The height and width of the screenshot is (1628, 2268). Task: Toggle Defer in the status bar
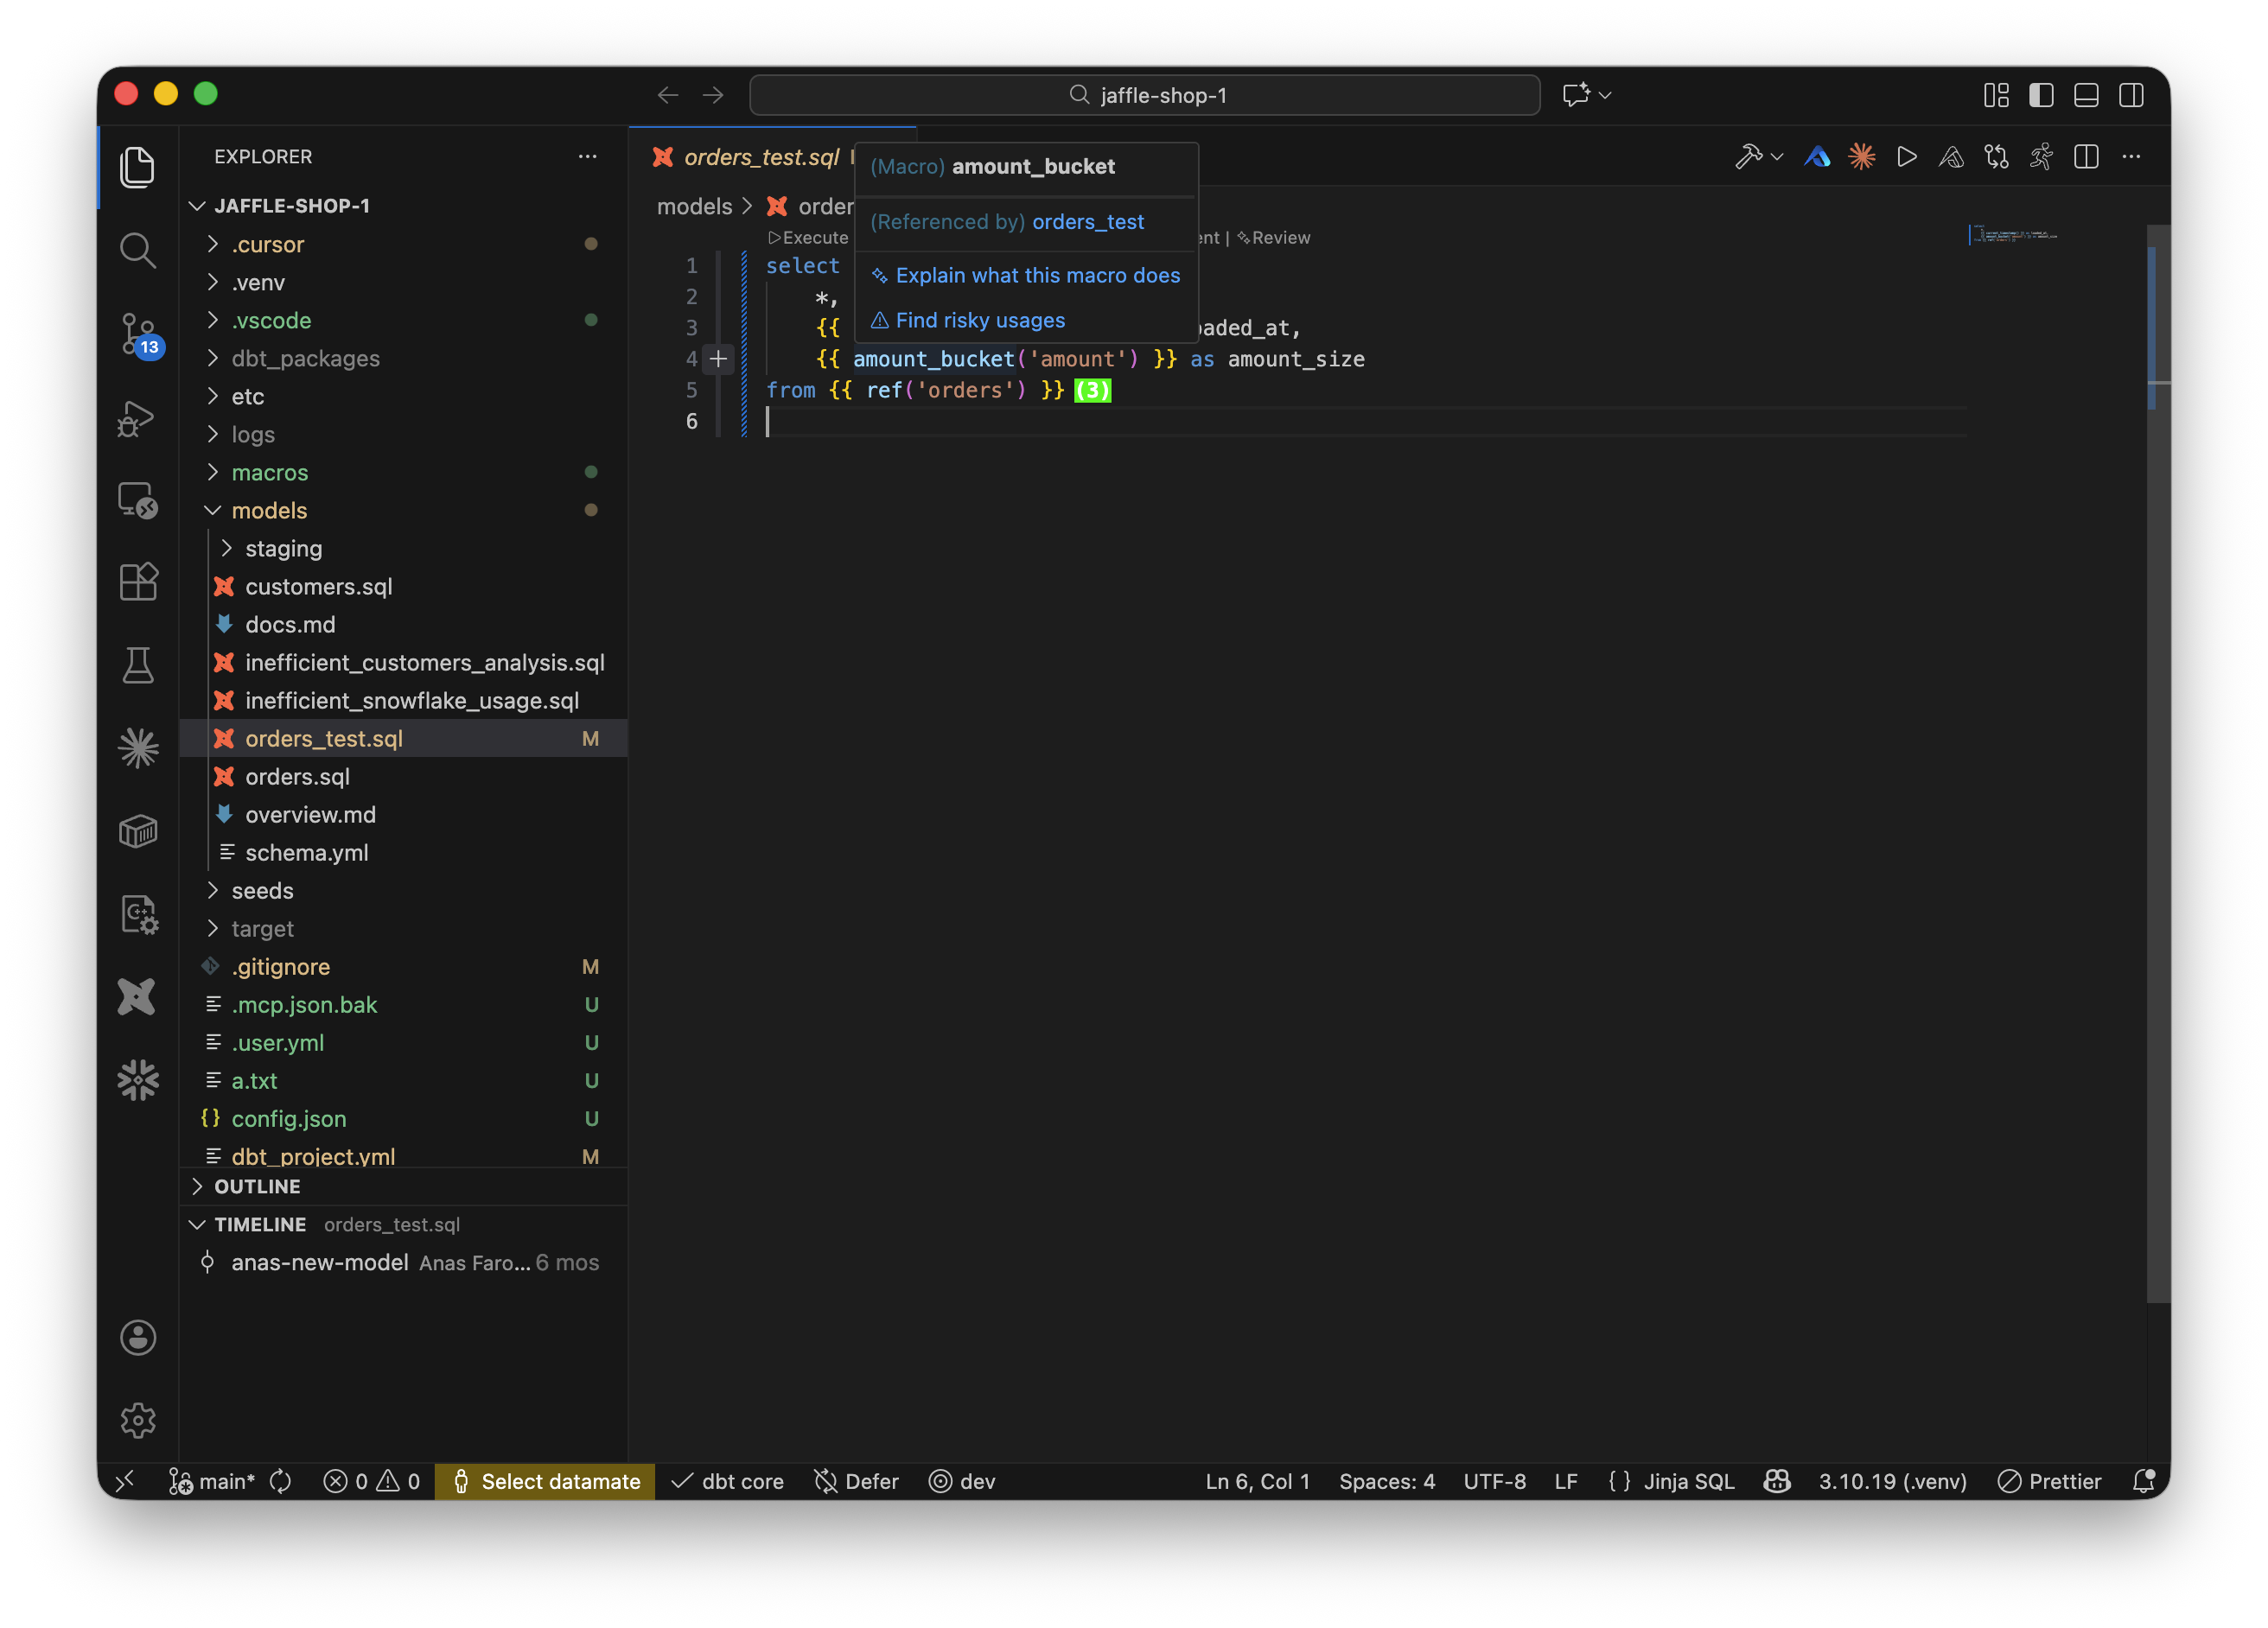coord(856,1481)
